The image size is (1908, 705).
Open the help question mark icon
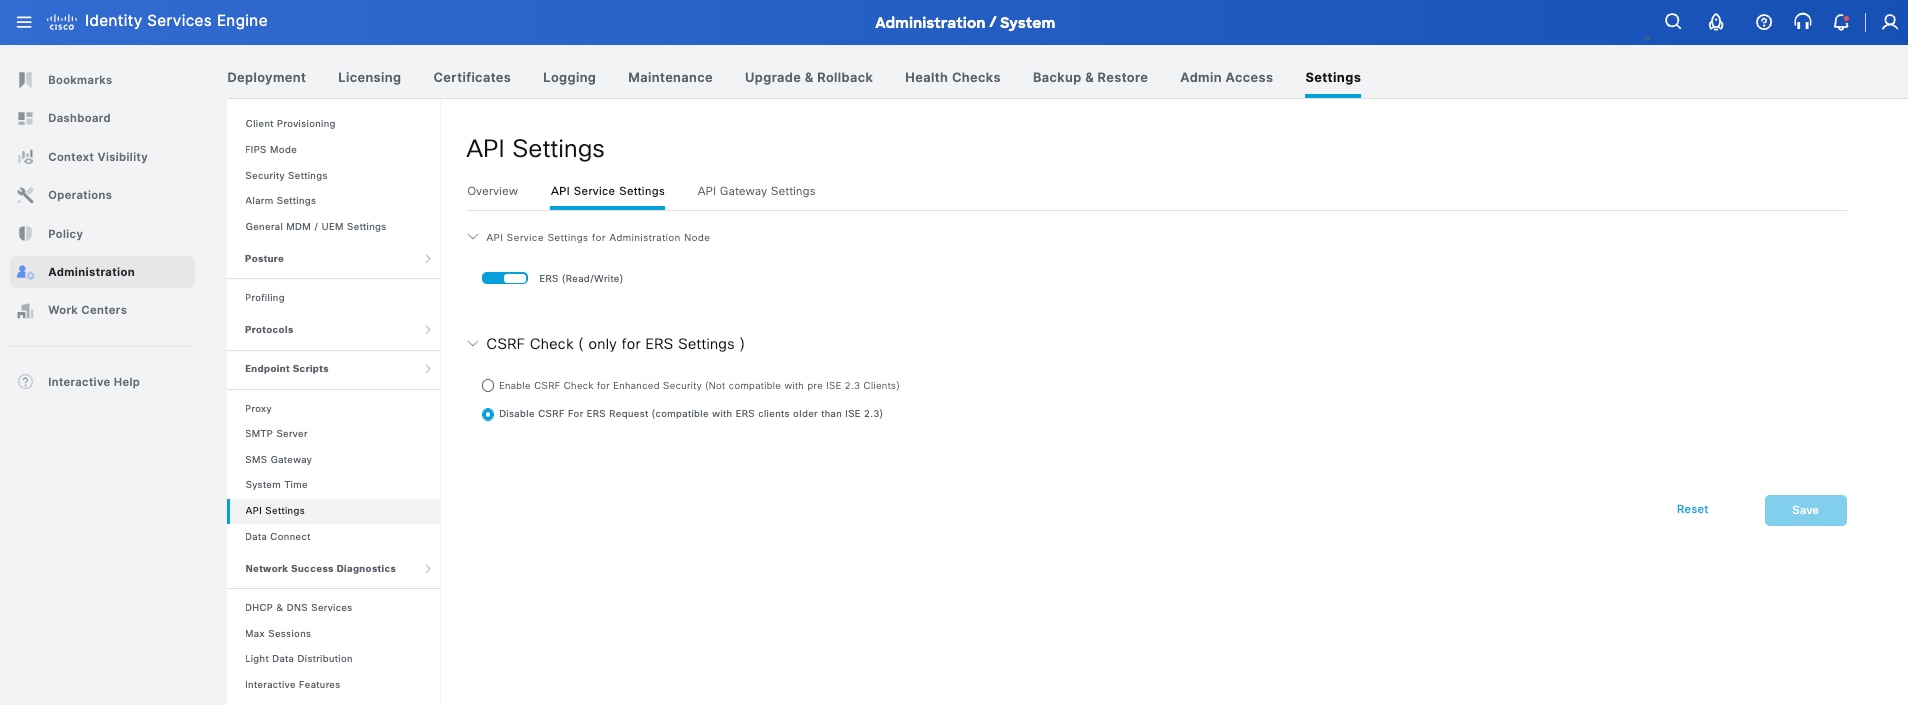point(1764,22)
